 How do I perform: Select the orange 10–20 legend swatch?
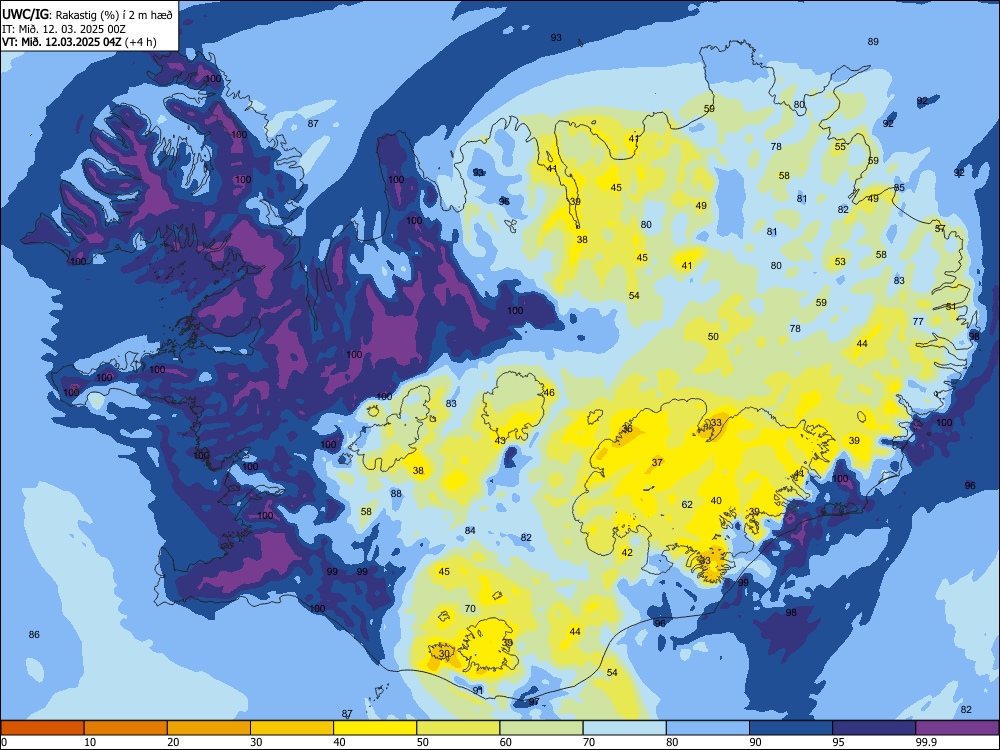point(126,728)
